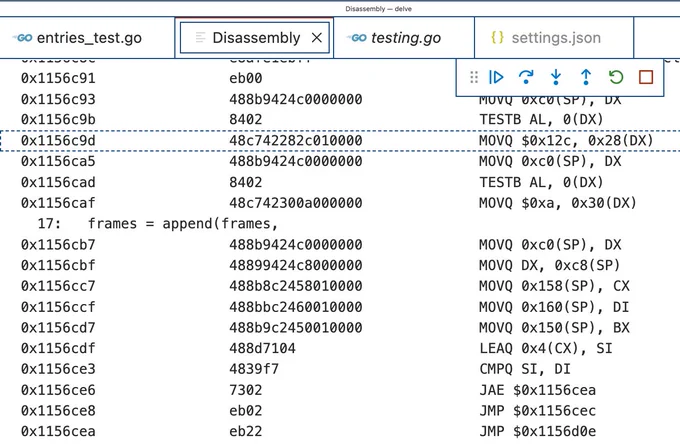Click bytes 488b8c2458010000

tap(296, 286)
